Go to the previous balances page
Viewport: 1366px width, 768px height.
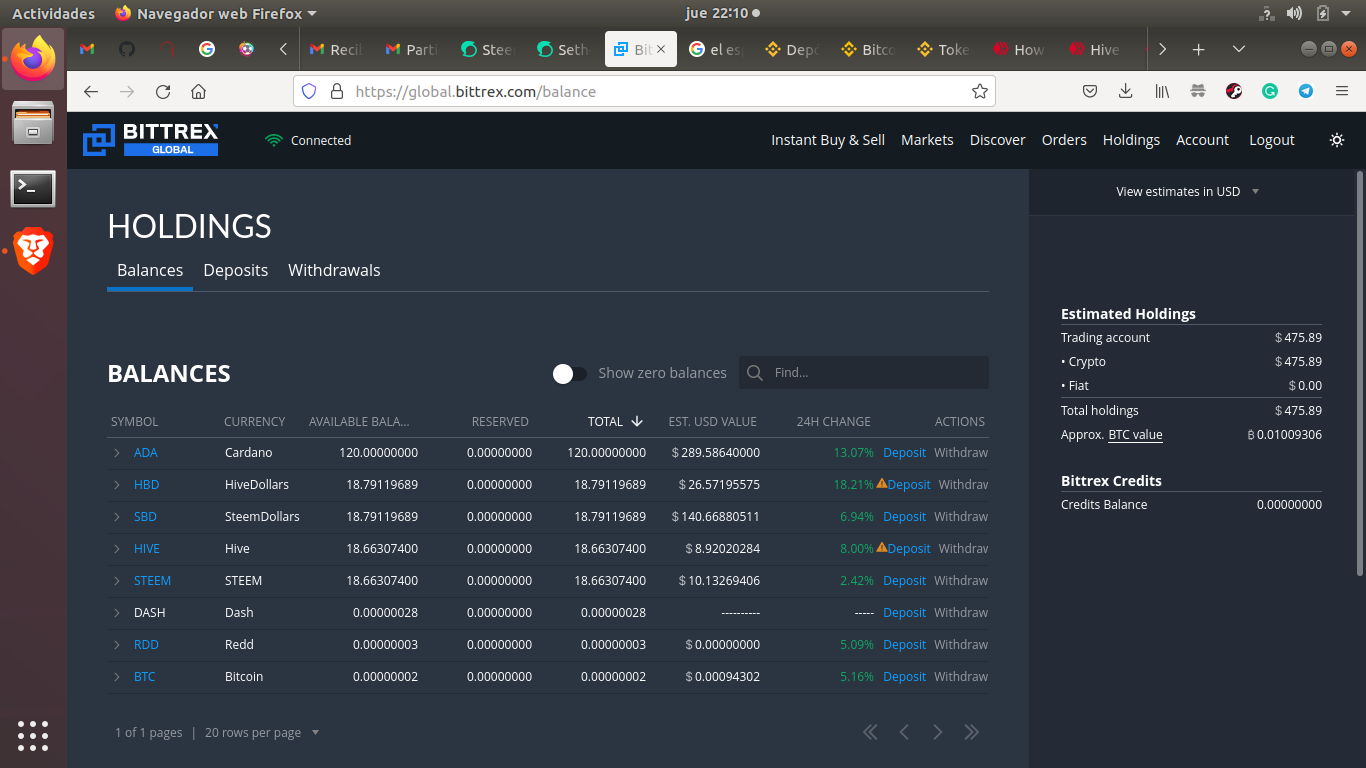point(904,732)
